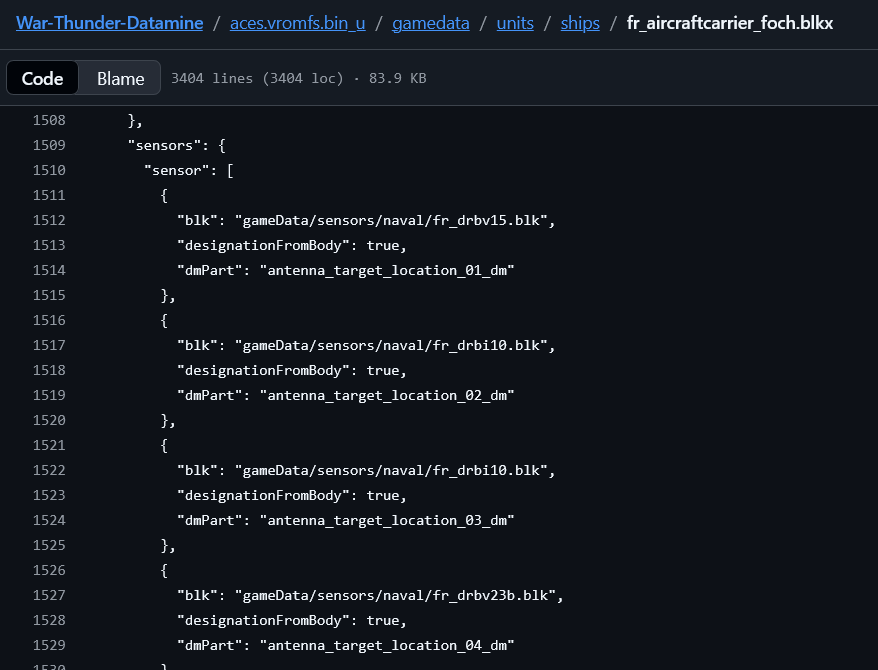Select line number 1517 in the gutter
The height and width of the screenshot is (670, 878).
(x=49, y=345)
